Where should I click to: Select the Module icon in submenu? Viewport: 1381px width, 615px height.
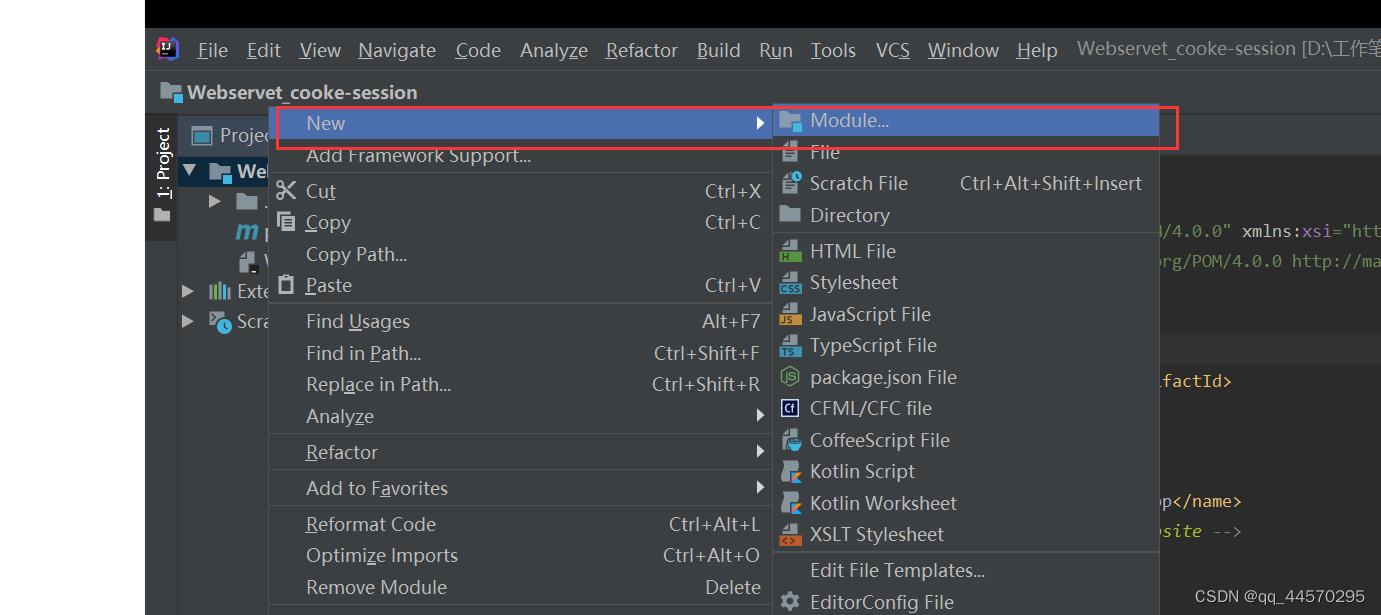tap(791, 121)
